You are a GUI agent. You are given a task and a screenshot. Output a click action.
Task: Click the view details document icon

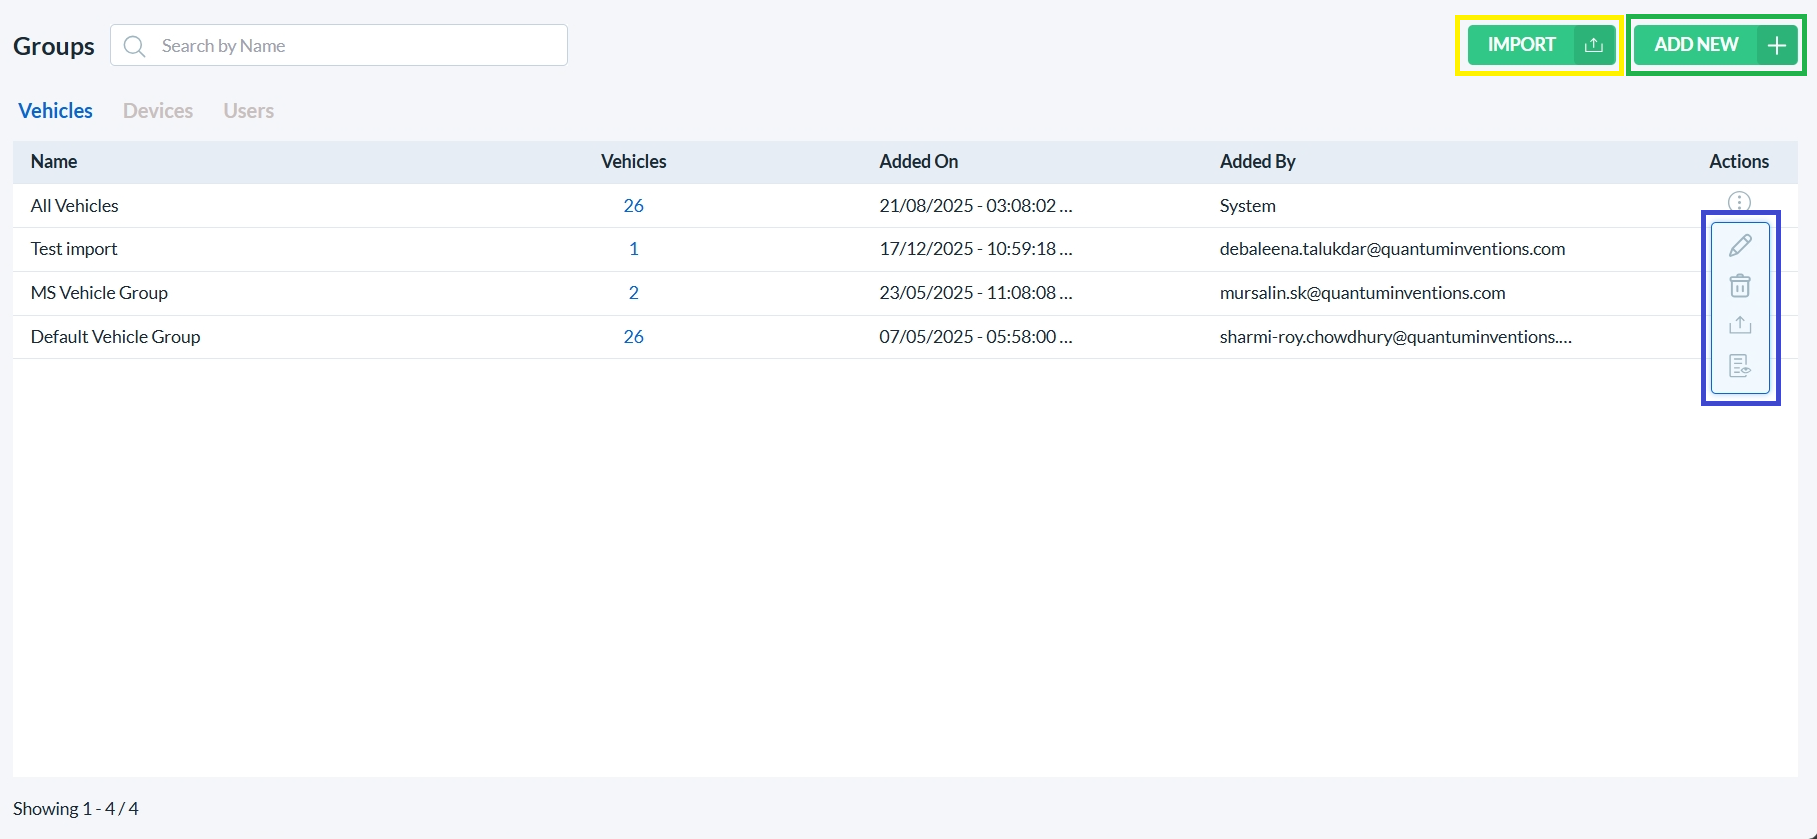(x=1740, y=366)
